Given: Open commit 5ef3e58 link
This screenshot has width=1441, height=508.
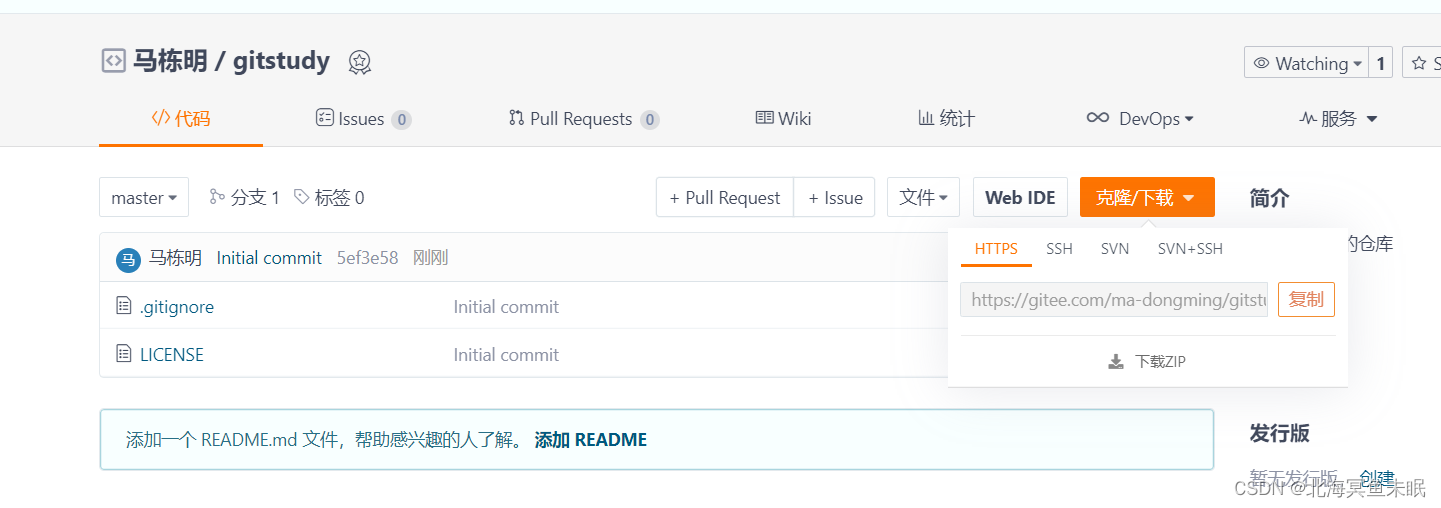Looking at the screenshot, I should [x=367, y=258].
